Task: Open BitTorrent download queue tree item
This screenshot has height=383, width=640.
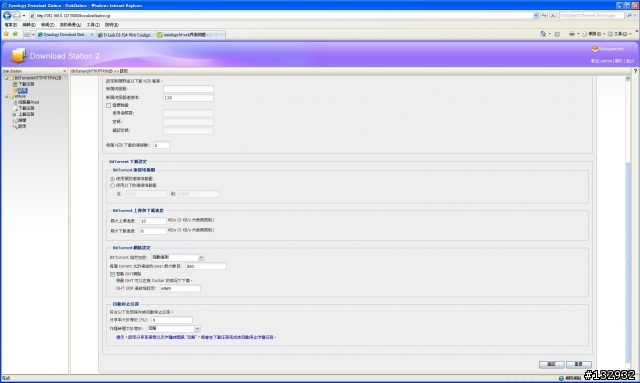Action: (x=24, y=84)
